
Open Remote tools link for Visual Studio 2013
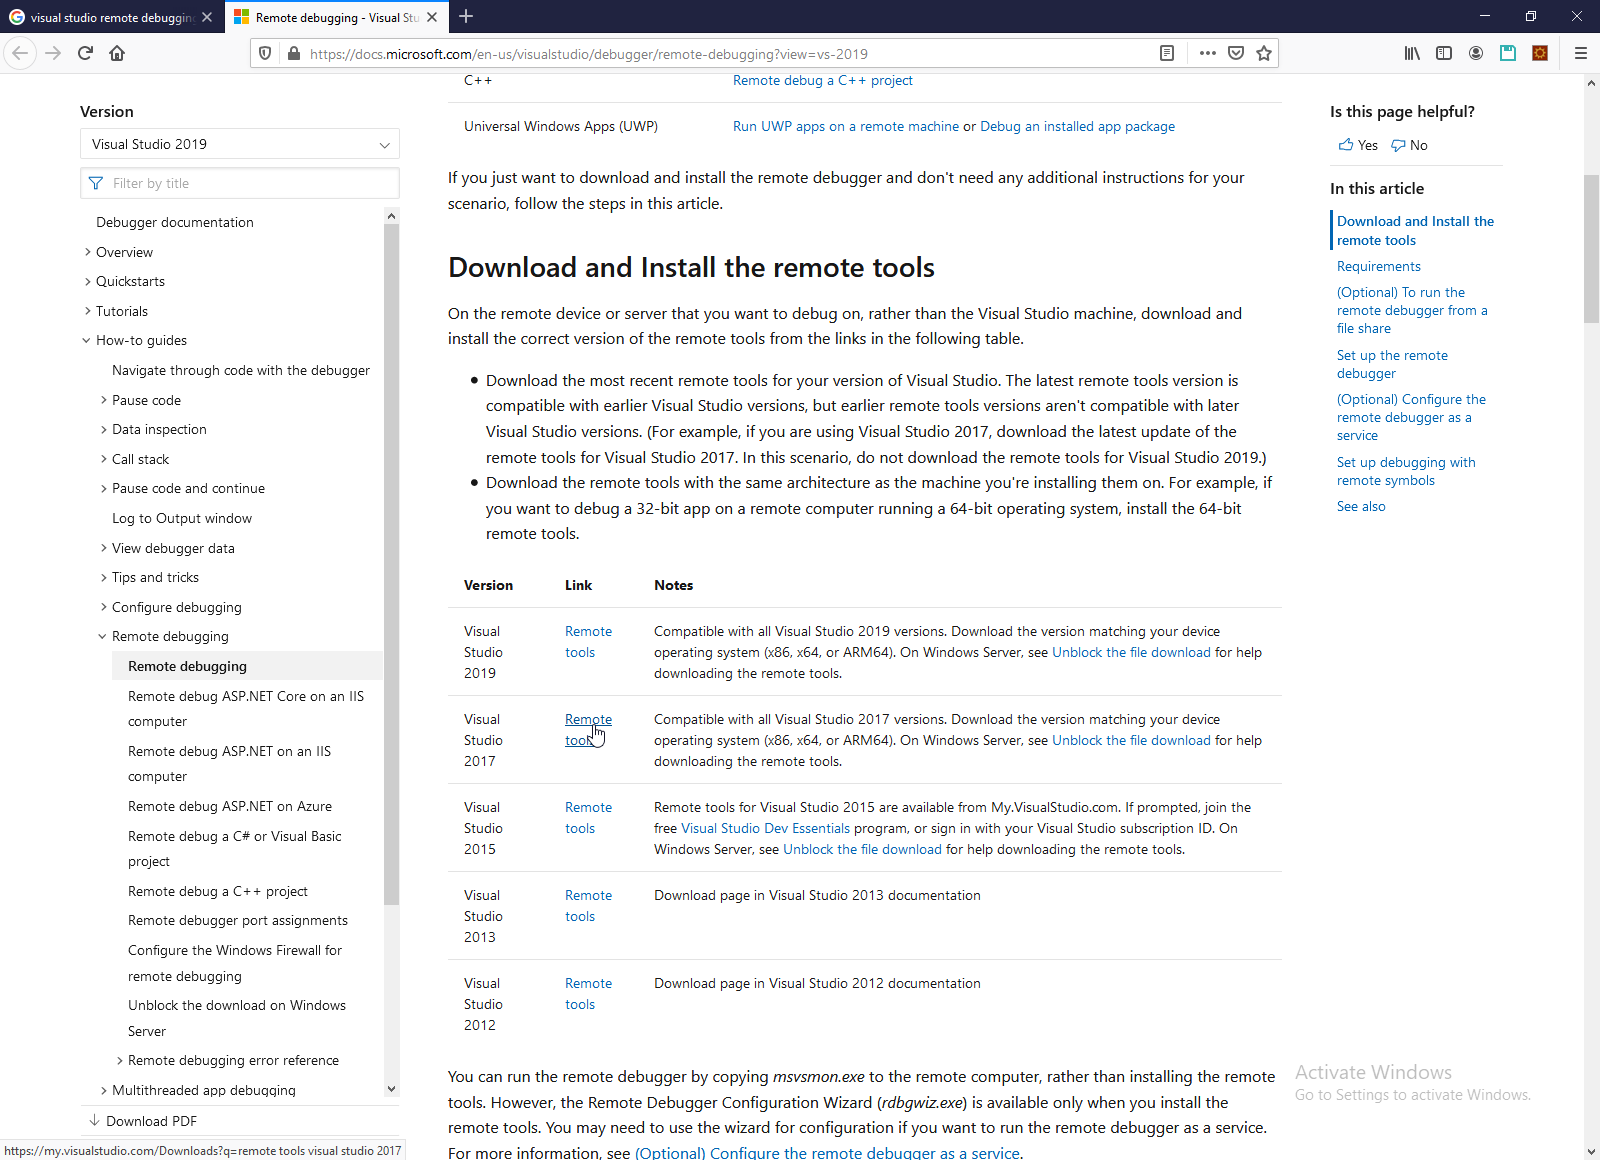588,906
